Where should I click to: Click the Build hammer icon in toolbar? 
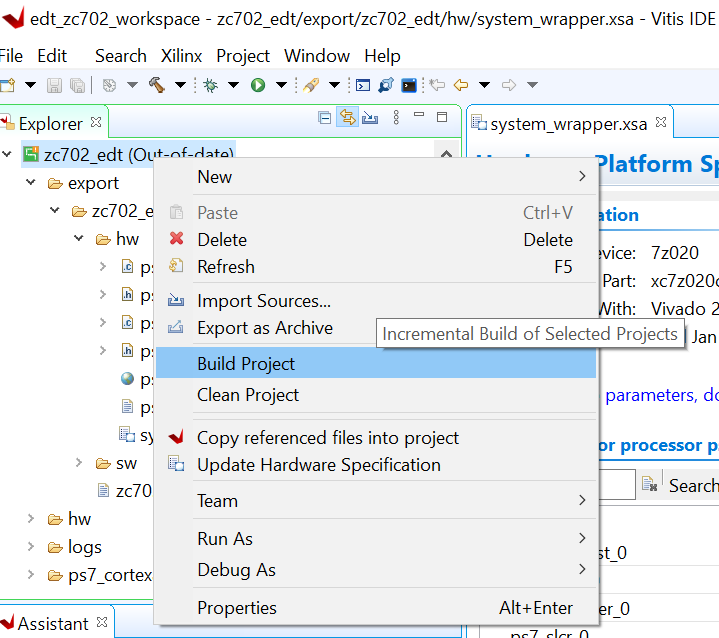[x=157, y=85]
